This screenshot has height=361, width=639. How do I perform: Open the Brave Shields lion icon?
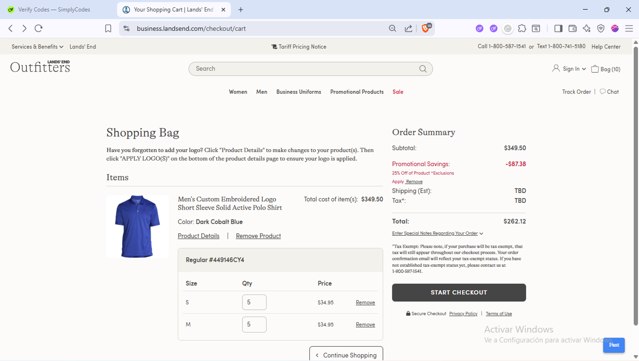pyautogui.click(x=426, y=28)
